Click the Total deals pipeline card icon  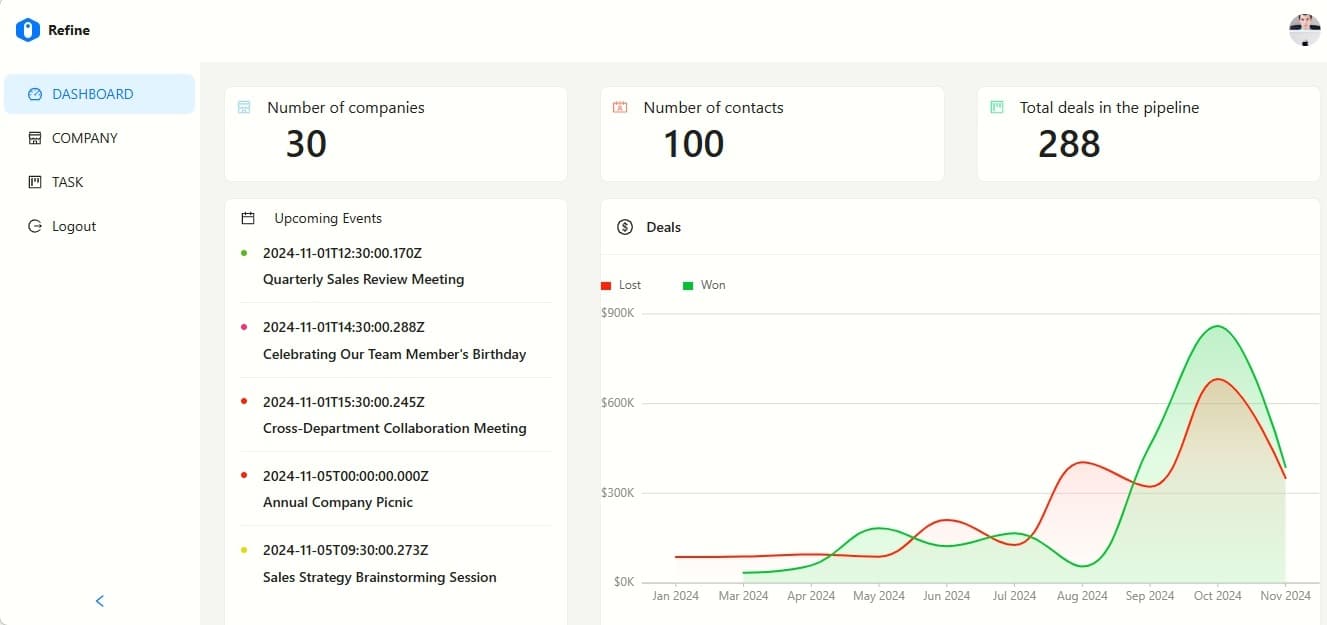pos(996,107)
